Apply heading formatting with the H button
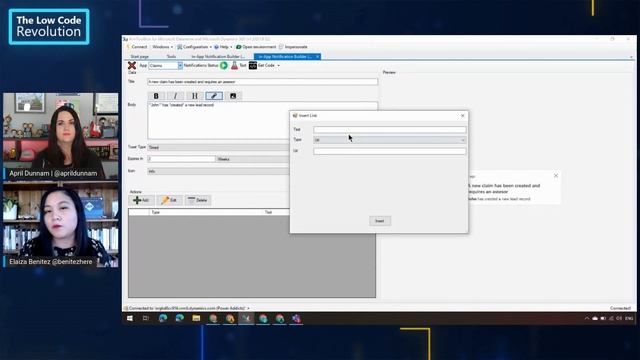 (x=195, y=96)
